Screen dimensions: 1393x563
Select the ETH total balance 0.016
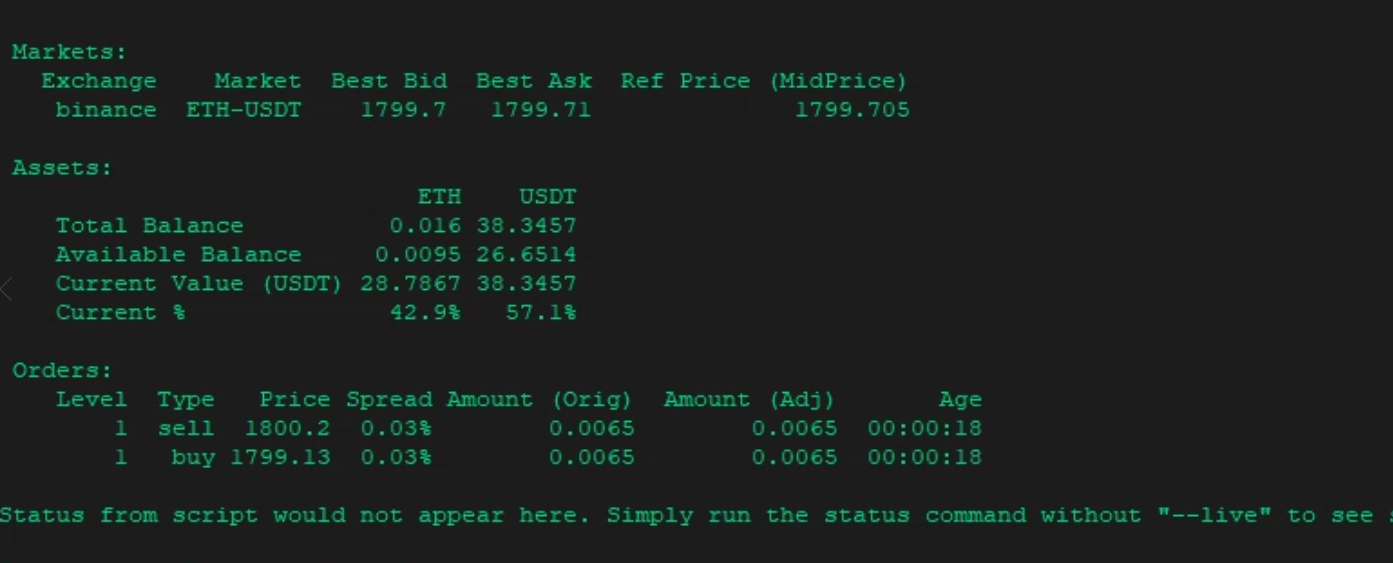click(x=425, y=226)
